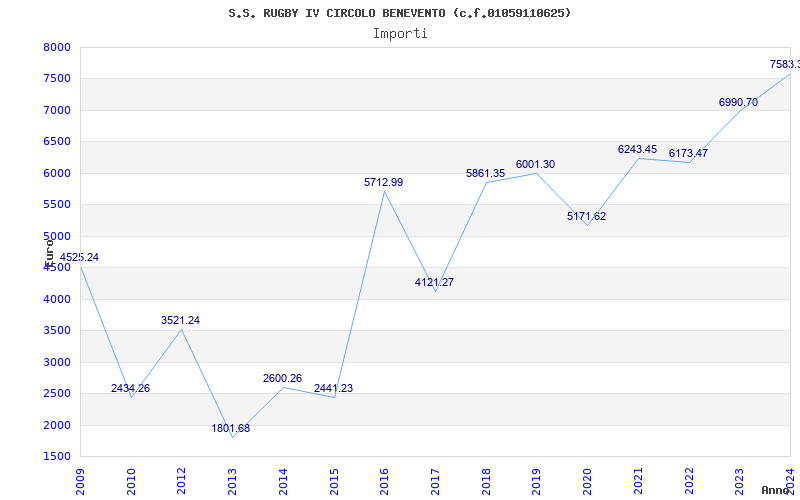This screenshot has width=800, height=500.
Task: Click the 2017 x-axis year label
Action: point(435,482)
